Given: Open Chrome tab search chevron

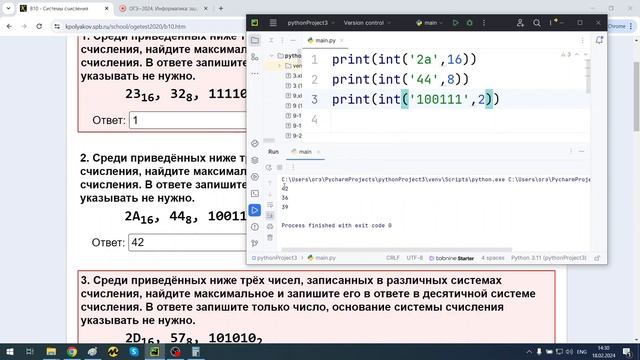Looking at the screenshot, I should click(x=8, y=8).
